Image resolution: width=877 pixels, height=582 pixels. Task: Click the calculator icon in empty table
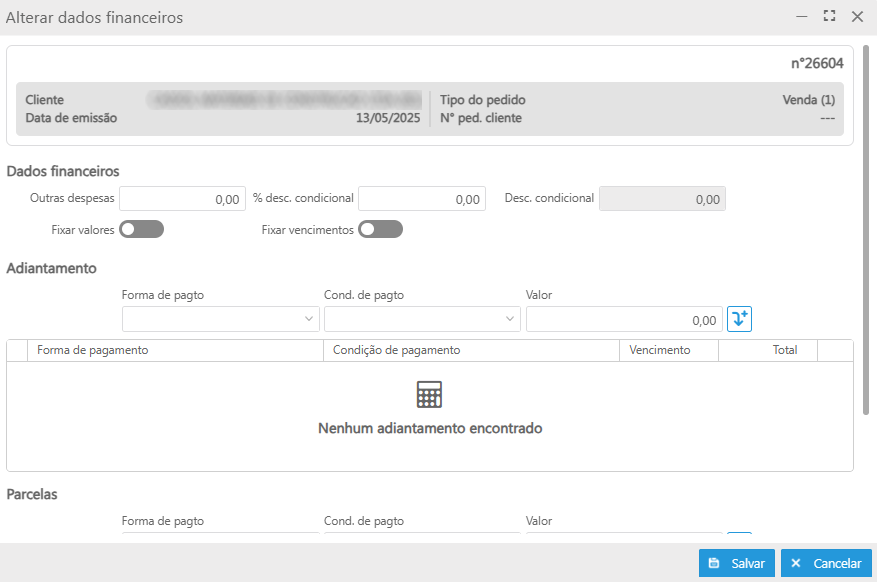tap(429, 394)
